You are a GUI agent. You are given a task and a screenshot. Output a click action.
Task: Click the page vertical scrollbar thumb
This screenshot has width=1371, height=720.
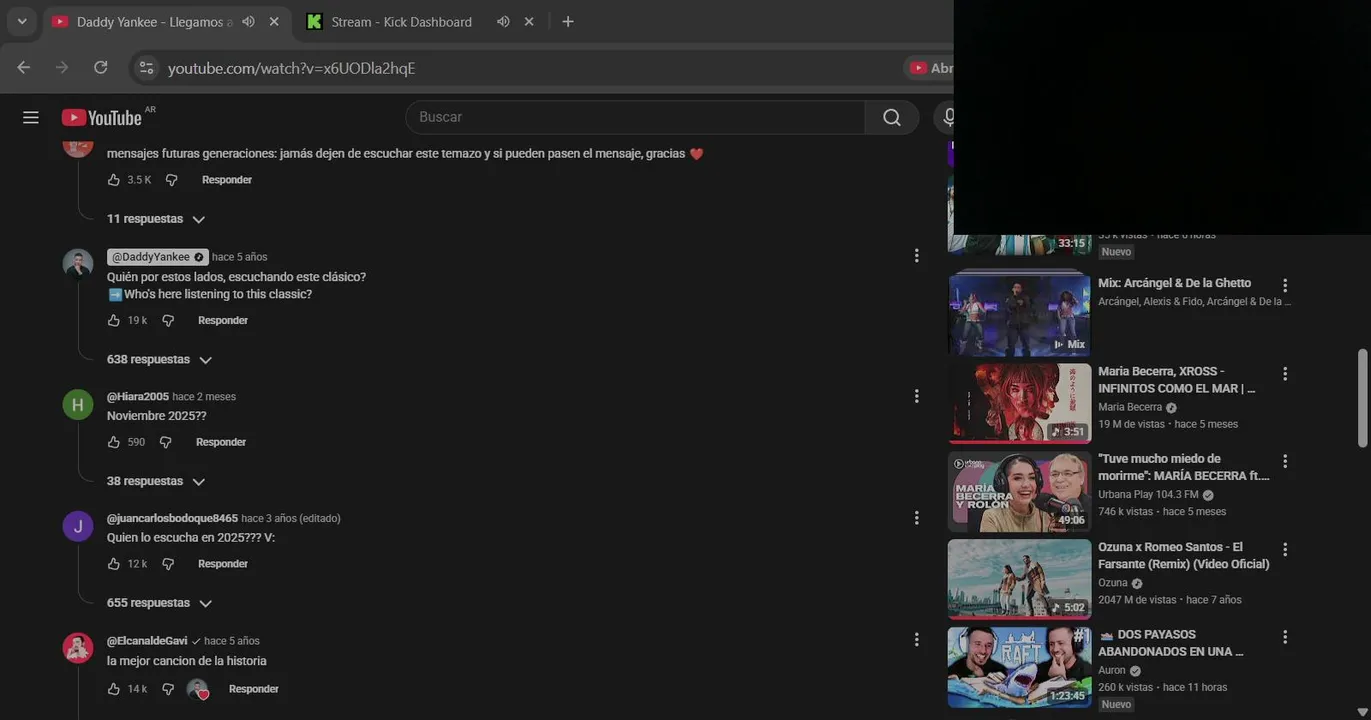click(x=1362, y=397)
